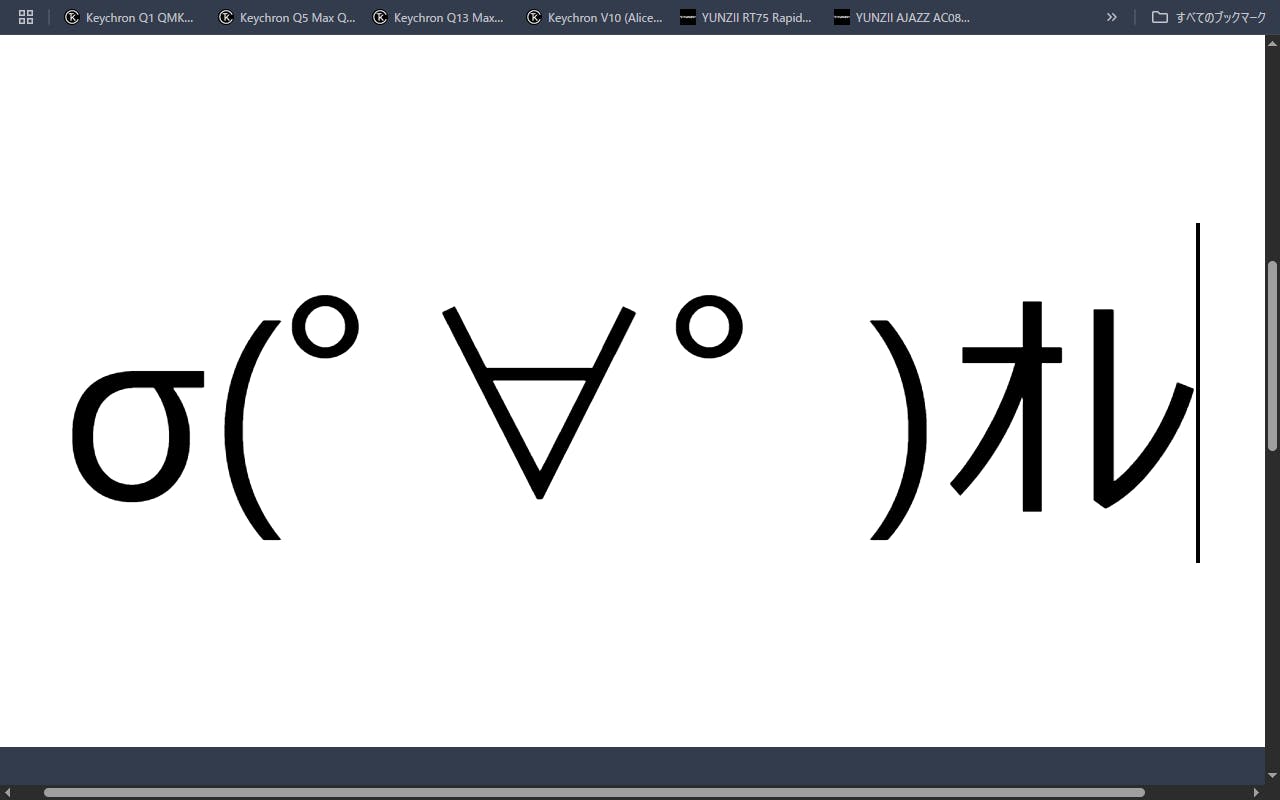
Task: Click the horizontal scrollbar left arrow
Action: point(8,792)
